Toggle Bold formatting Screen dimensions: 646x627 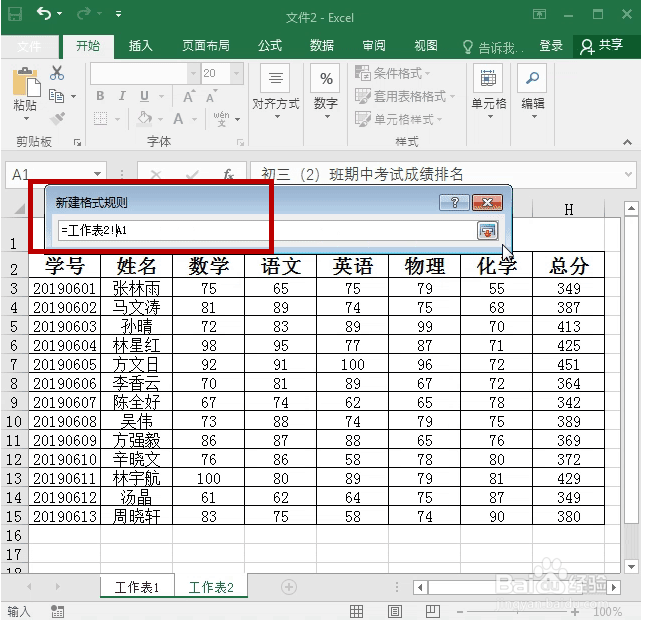(x=100, y=96)
